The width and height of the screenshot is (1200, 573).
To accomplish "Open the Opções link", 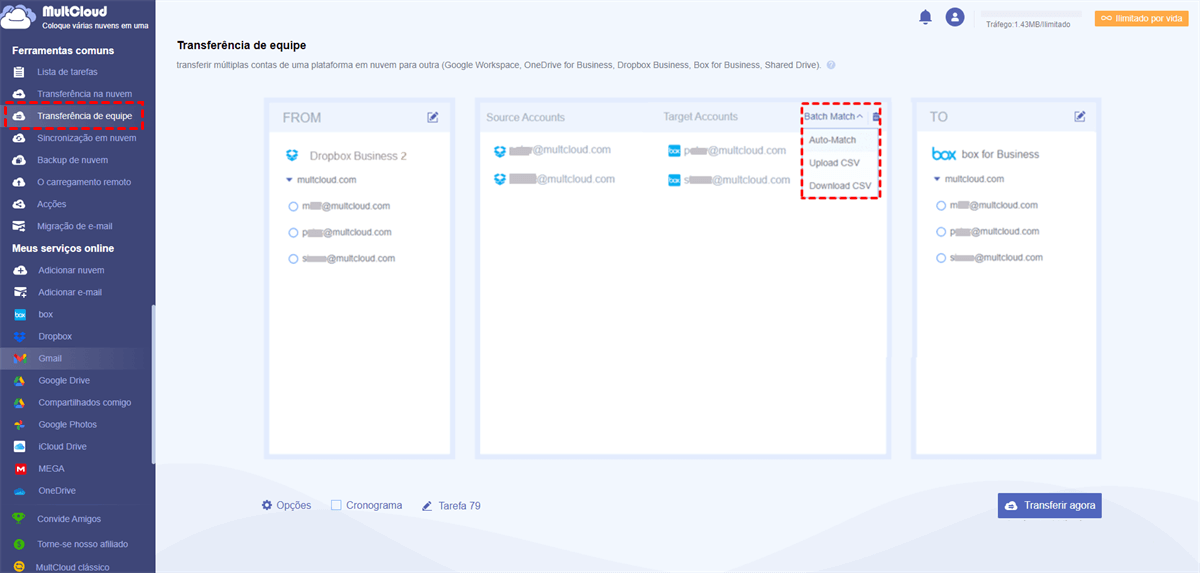I will tap(293, 505).
